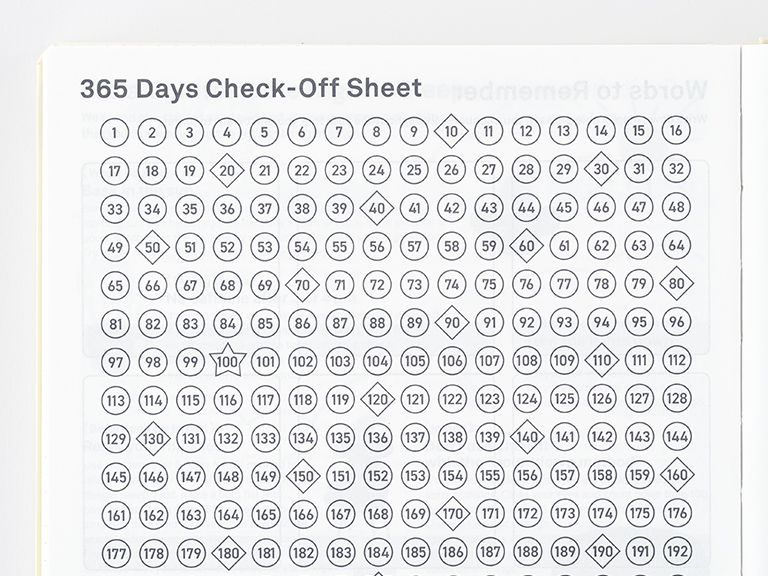This screenshot has width=768, height=576.
Task: Check off the day 75 circle
Action: (x=489, y=284)
